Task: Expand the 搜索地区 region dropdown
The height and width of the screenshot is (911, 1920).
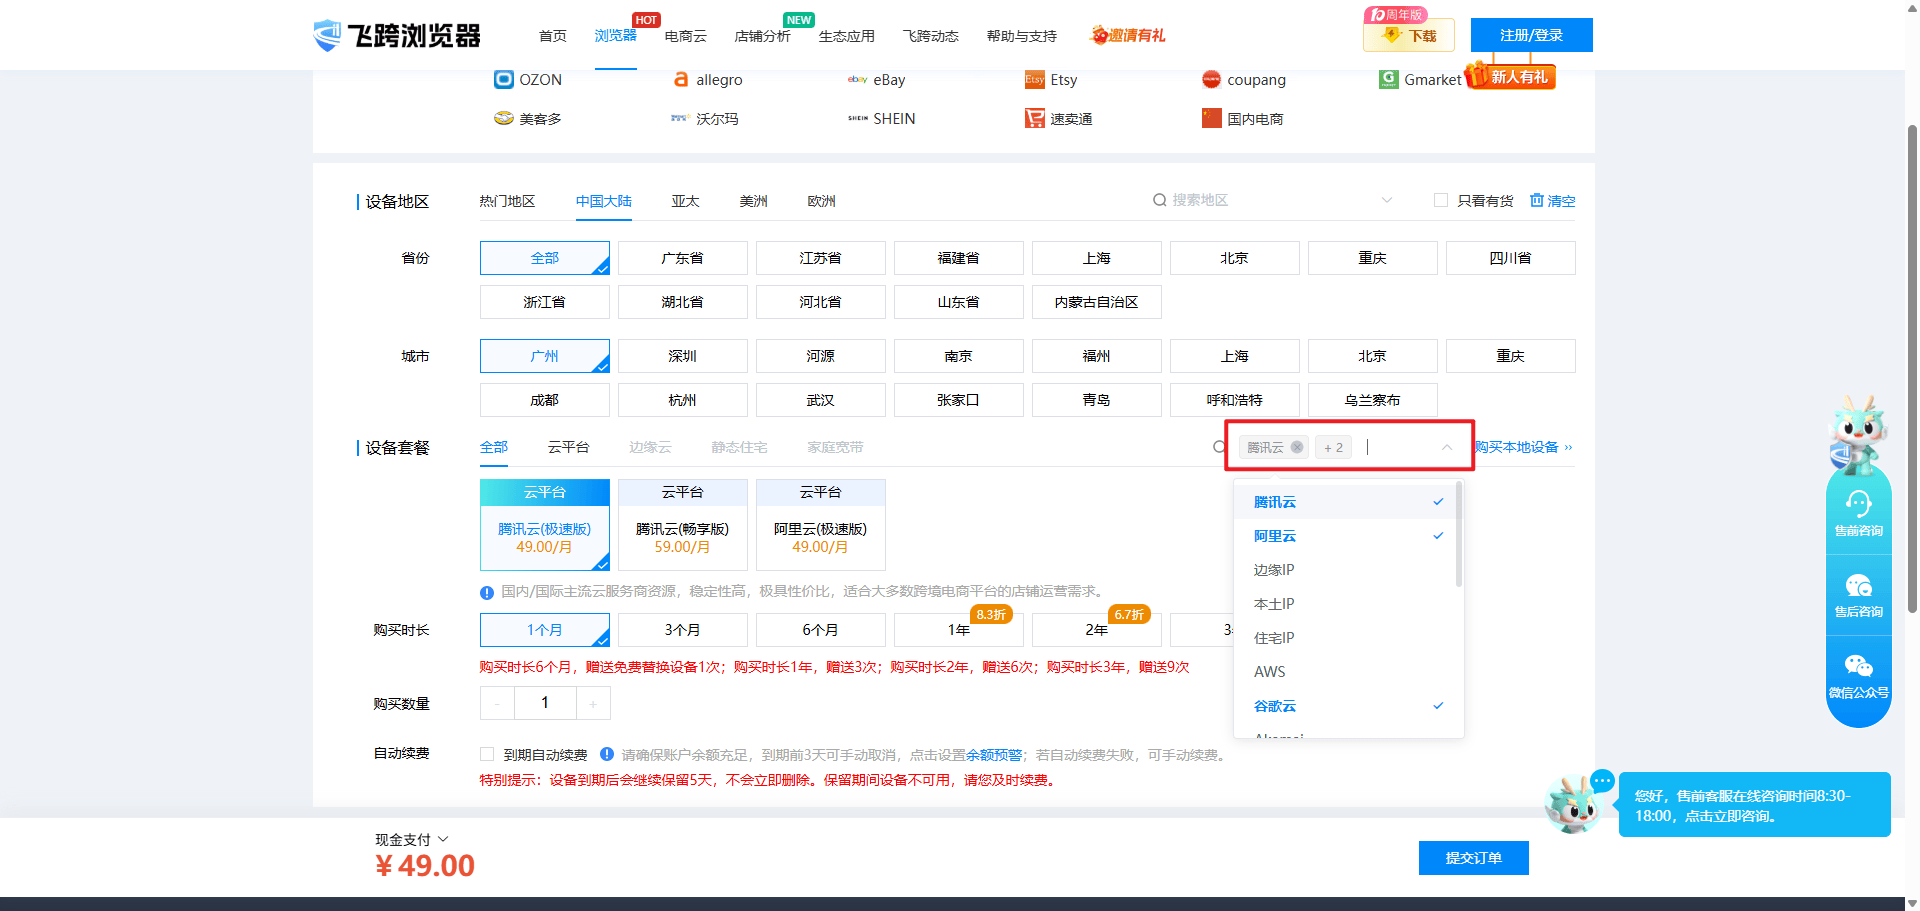Action: click(x=1387, y=201)
